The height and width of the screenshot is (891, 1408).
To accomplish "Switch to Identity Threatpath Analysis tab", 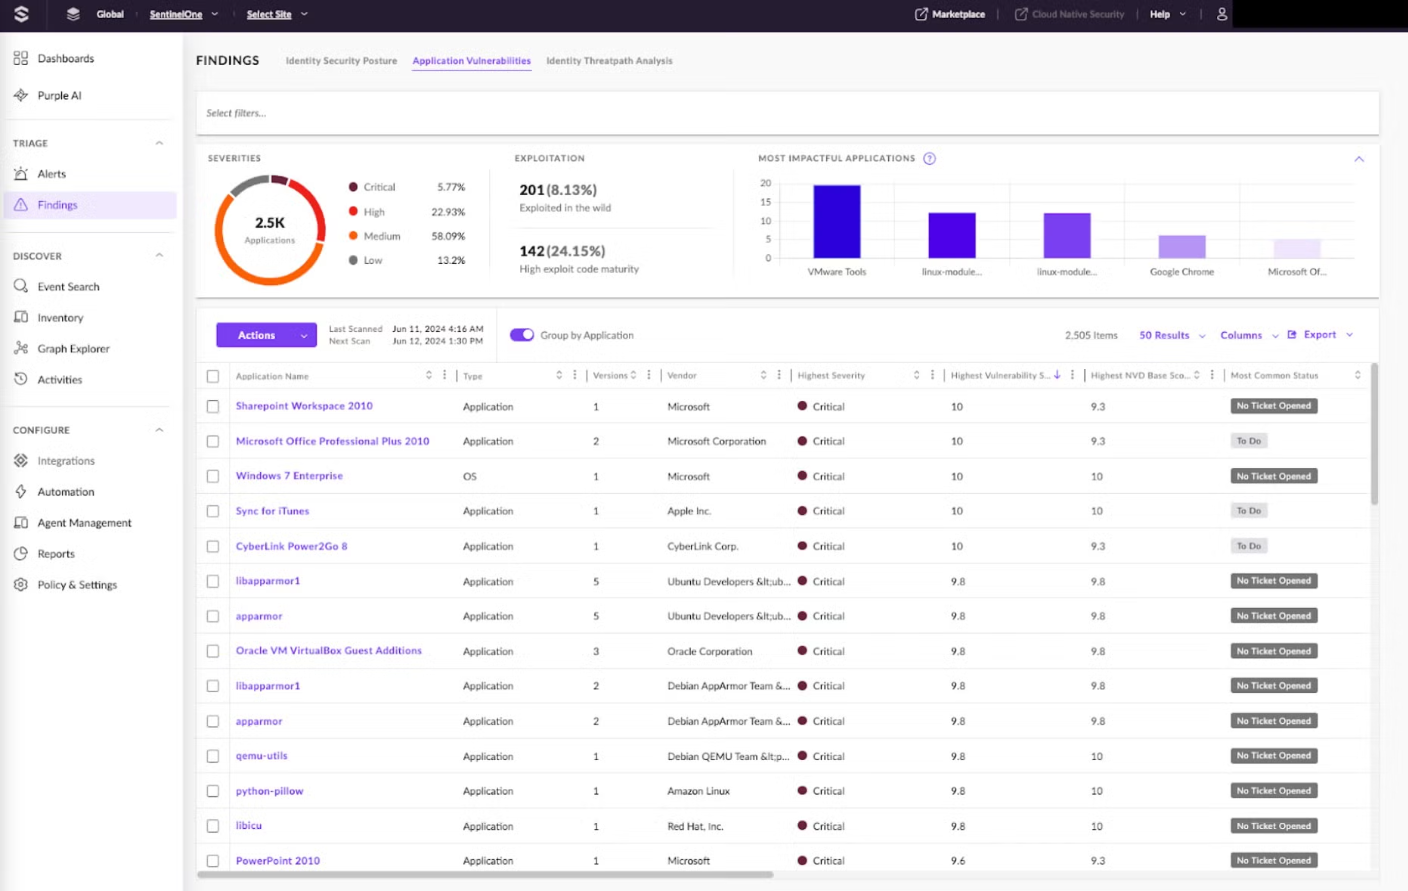I will point(609,61).
